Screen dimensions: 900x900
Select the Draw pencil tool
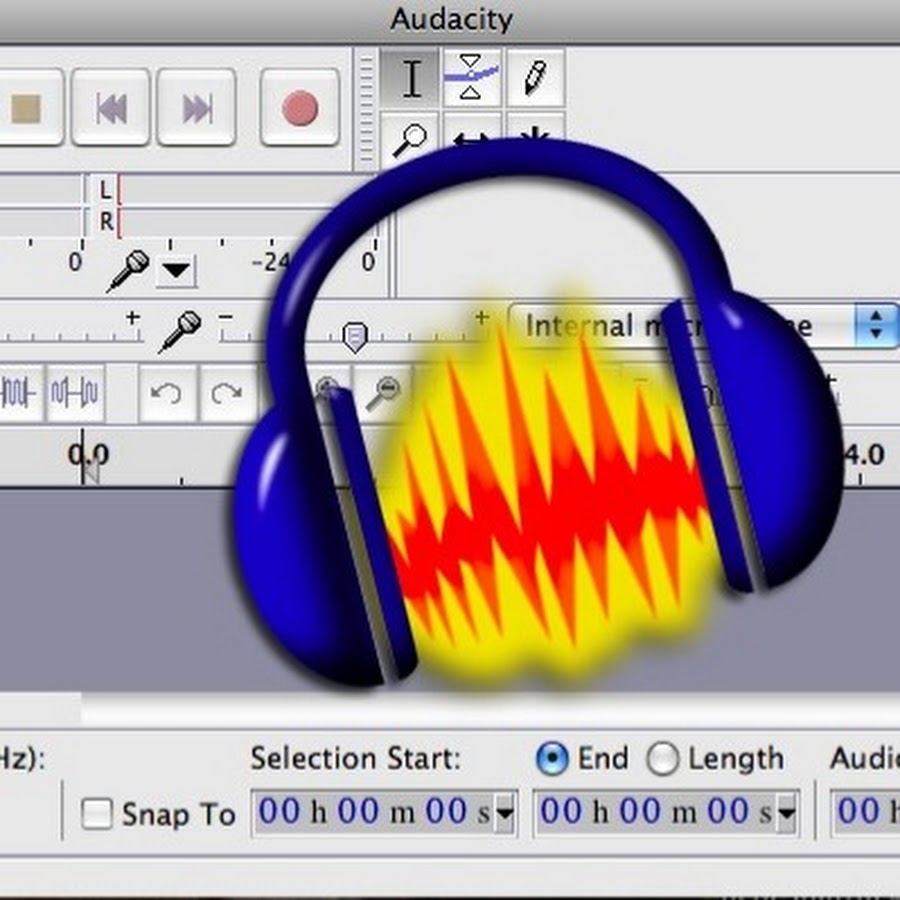[x=535, y=79]
